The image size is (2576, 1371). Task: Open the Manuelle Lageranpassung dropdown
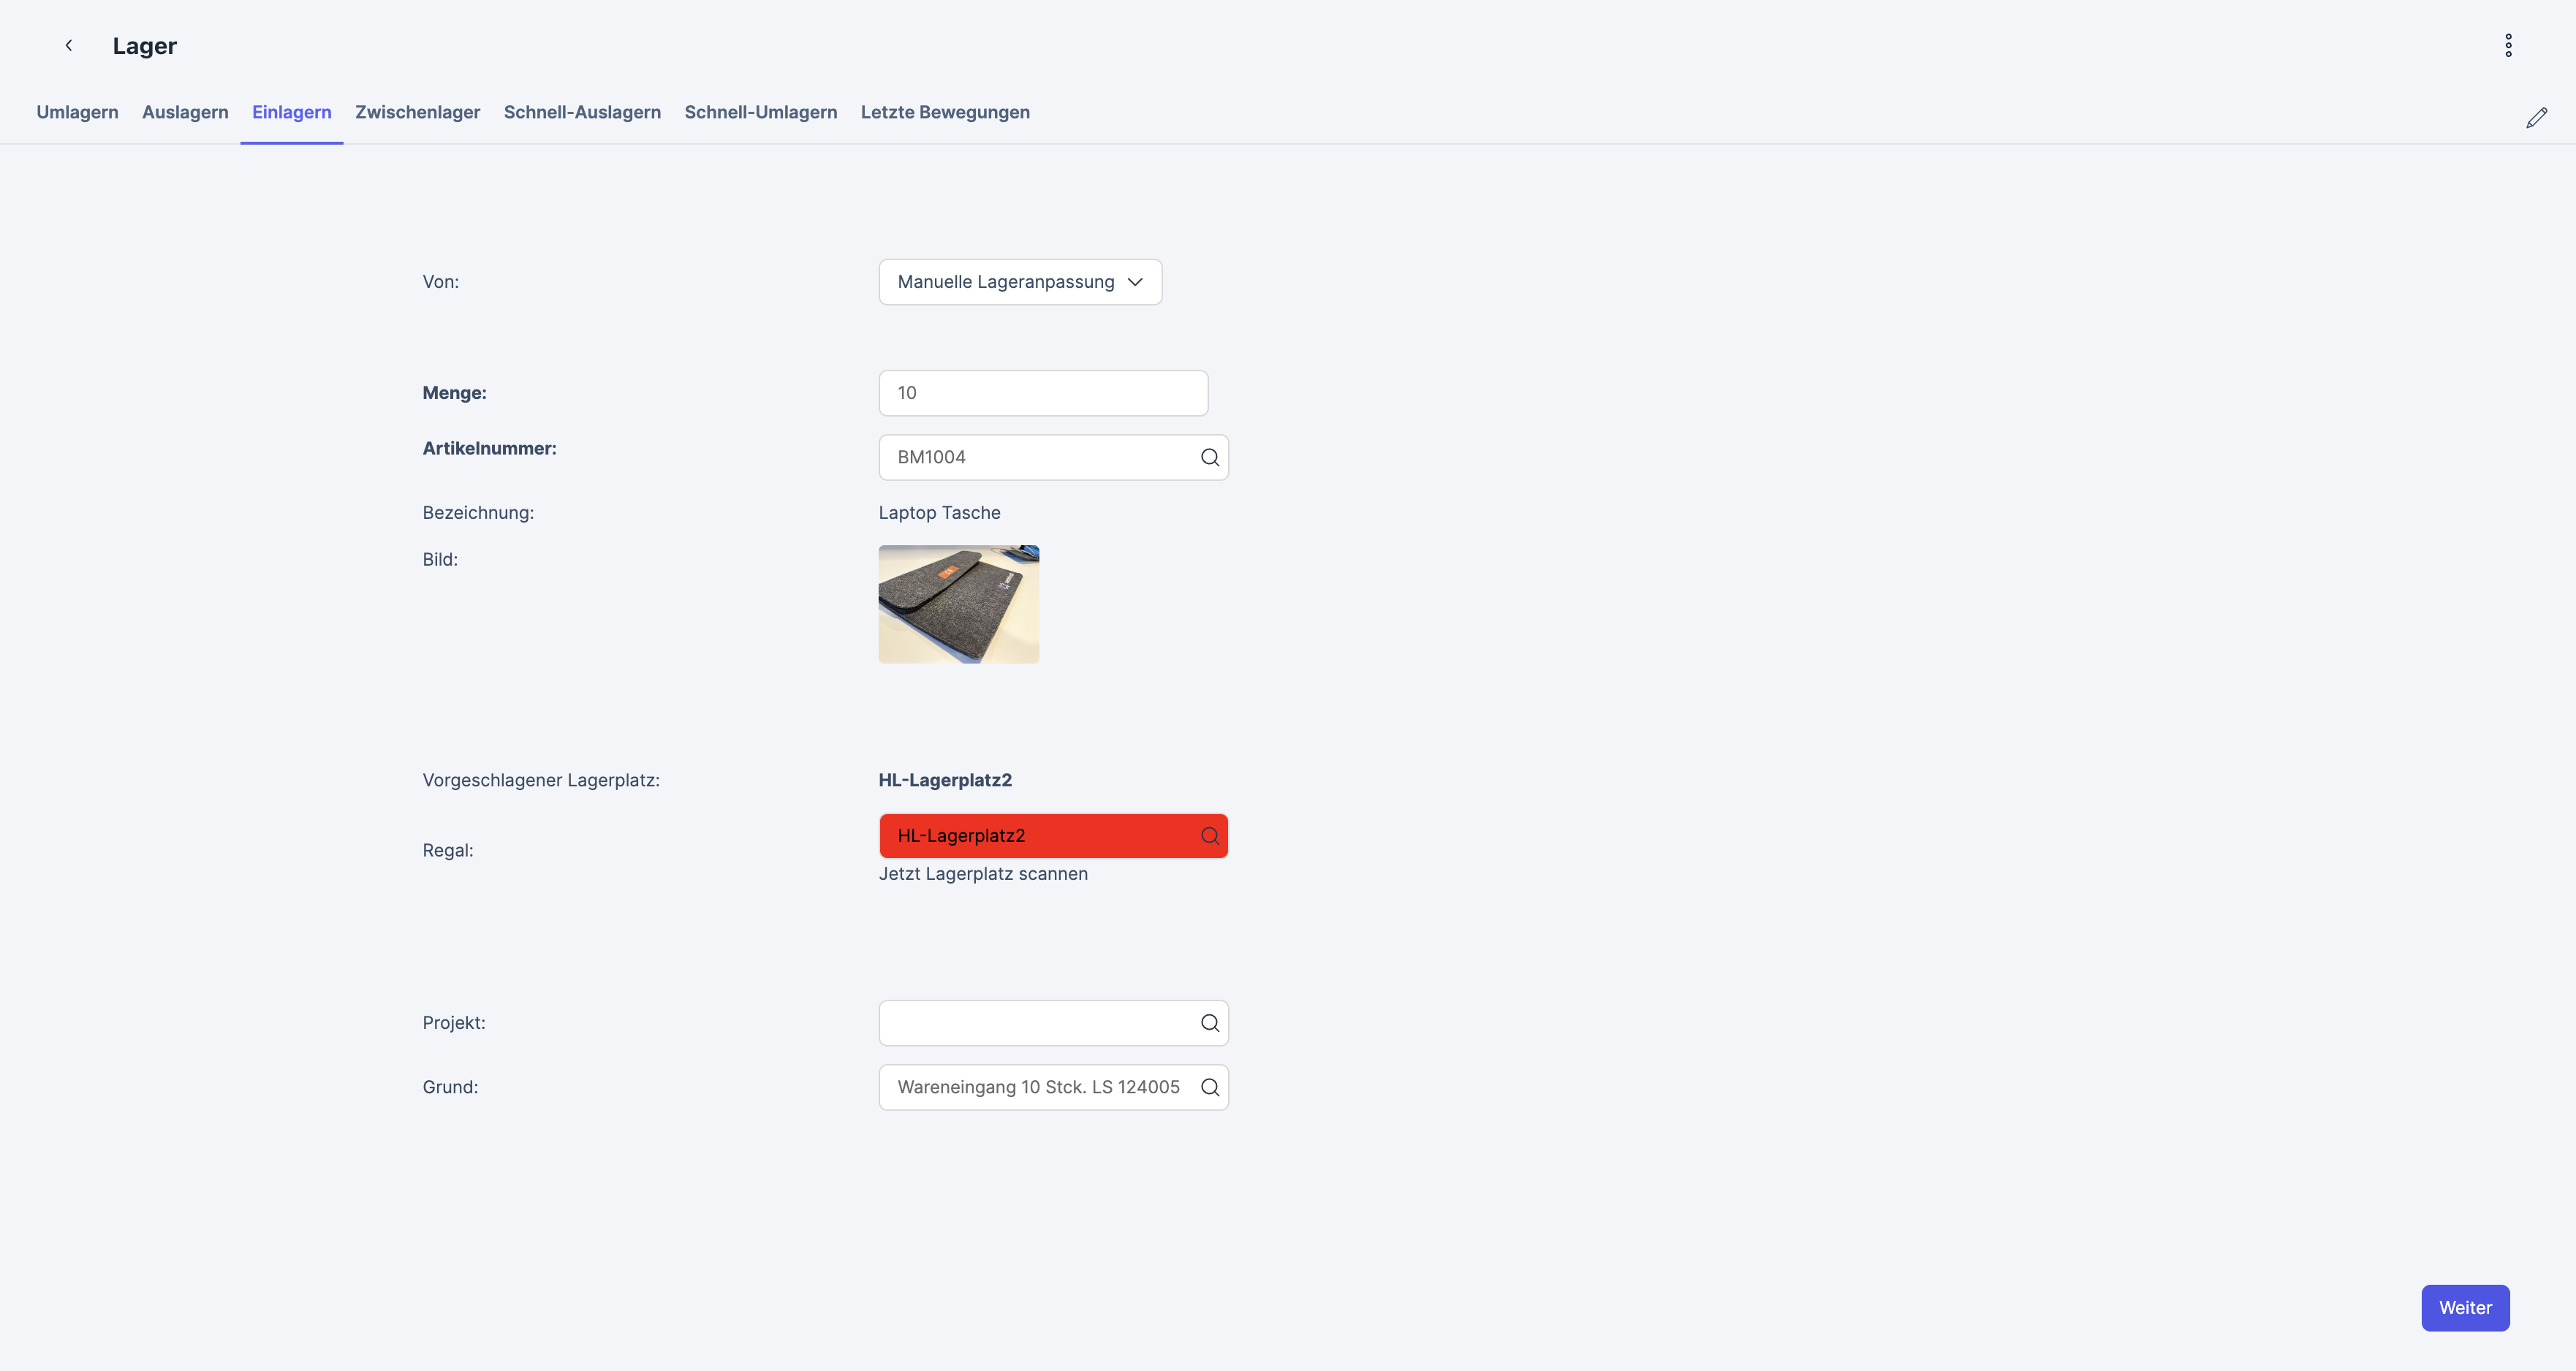1019,282
